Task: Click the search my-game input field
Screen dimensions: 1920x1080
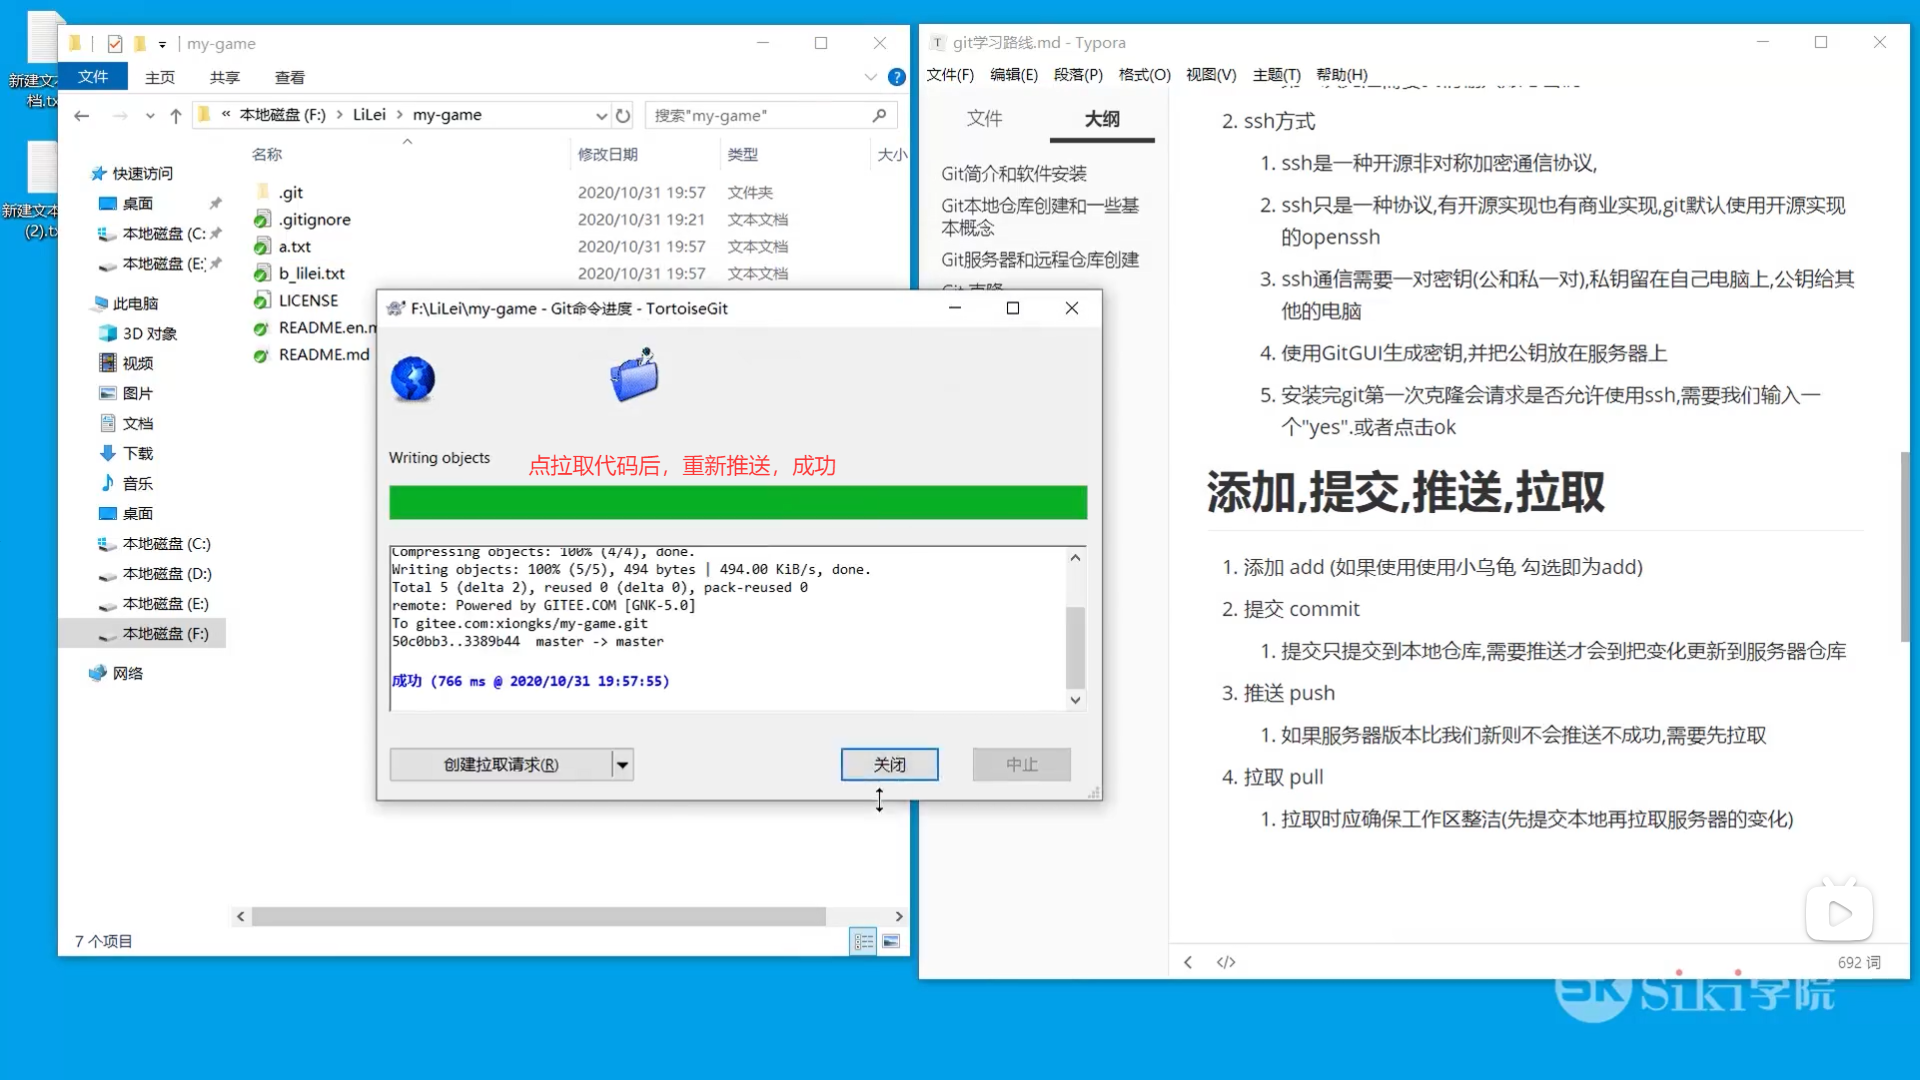Action: click(x=760, y=115)
